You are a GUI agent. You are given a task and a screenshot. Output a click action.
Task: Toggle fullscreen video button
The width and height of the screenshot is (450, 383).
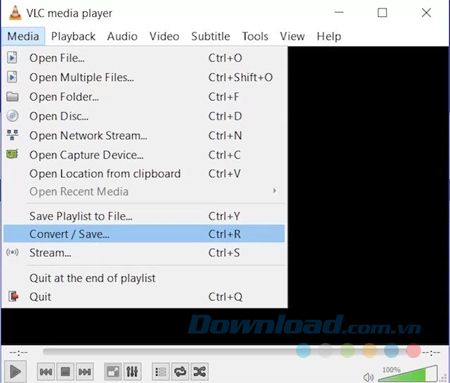pyautogui.click(x=113, y=372)
